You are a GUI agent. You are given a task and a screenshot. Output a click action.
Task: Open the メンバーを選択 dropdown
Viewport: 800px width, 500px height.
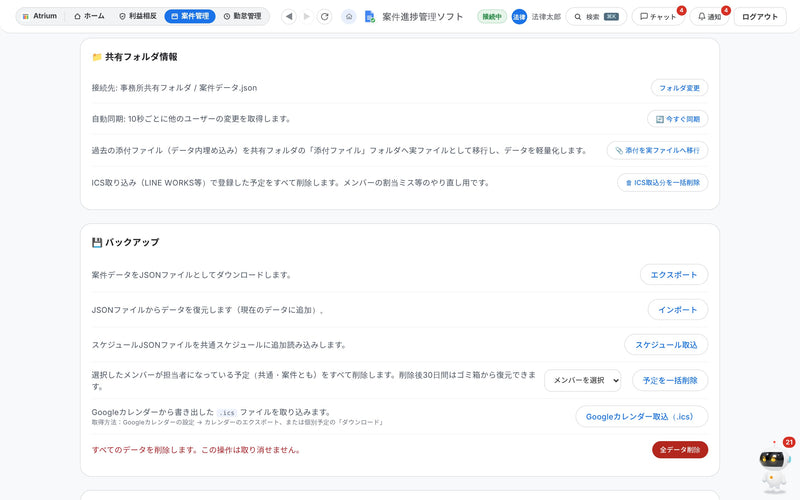pos(583,380)
